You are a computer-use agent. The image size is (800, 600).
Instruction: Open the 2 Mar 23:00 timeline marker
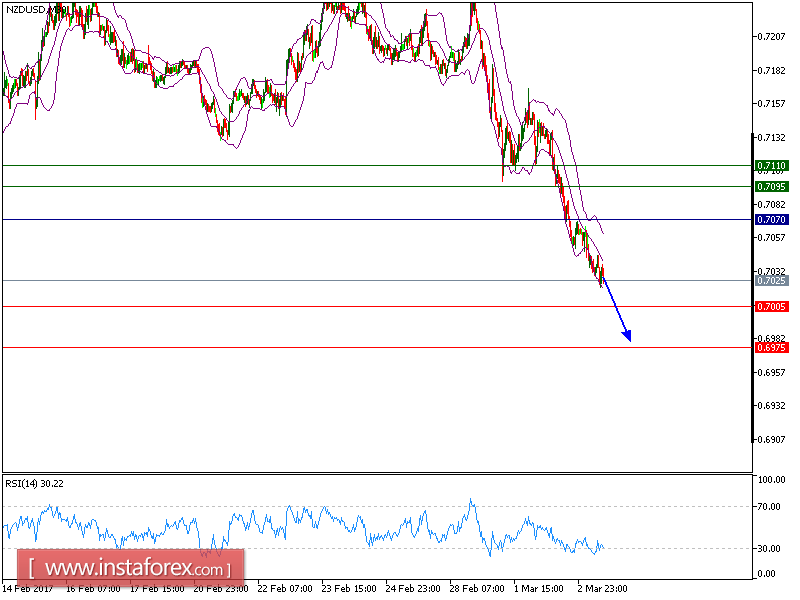600,590
